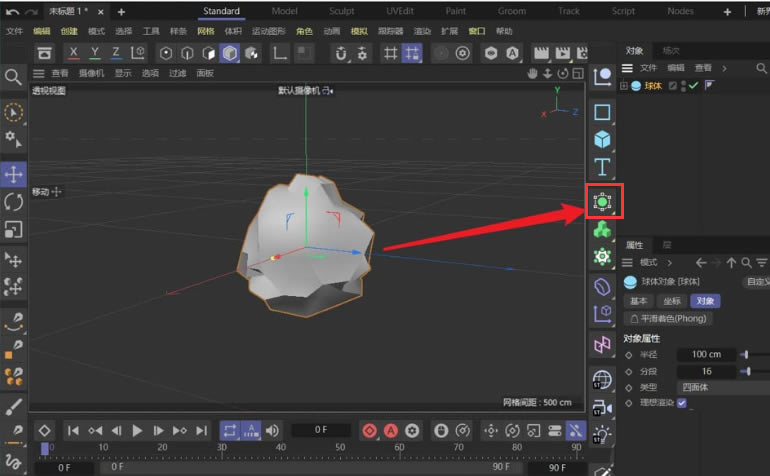Viewport: 770px width, 476px height.
Task: Click the green gear effector icon
Action: (x=602, y=257)
